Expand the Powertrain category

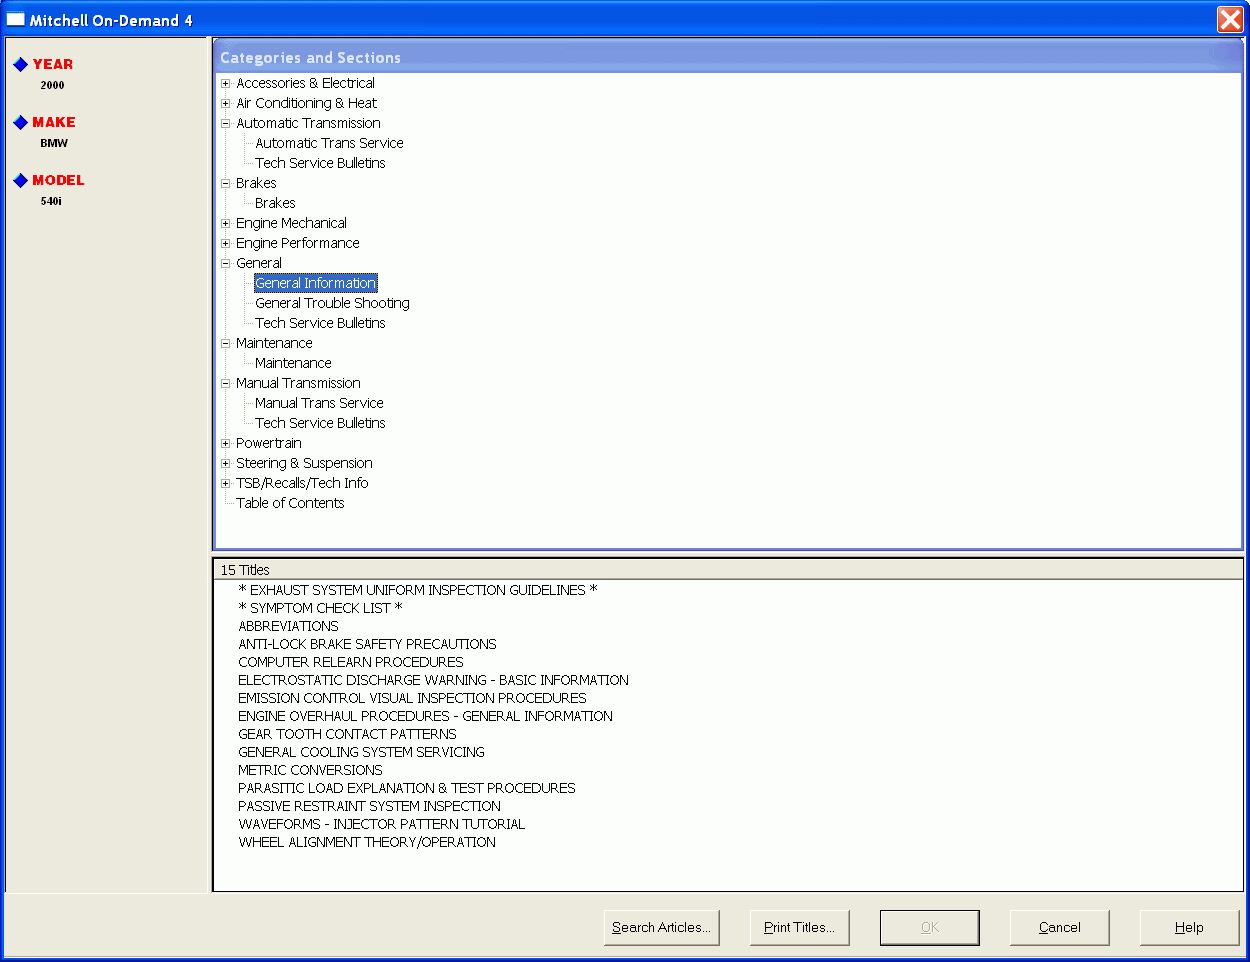click(226, 444)
